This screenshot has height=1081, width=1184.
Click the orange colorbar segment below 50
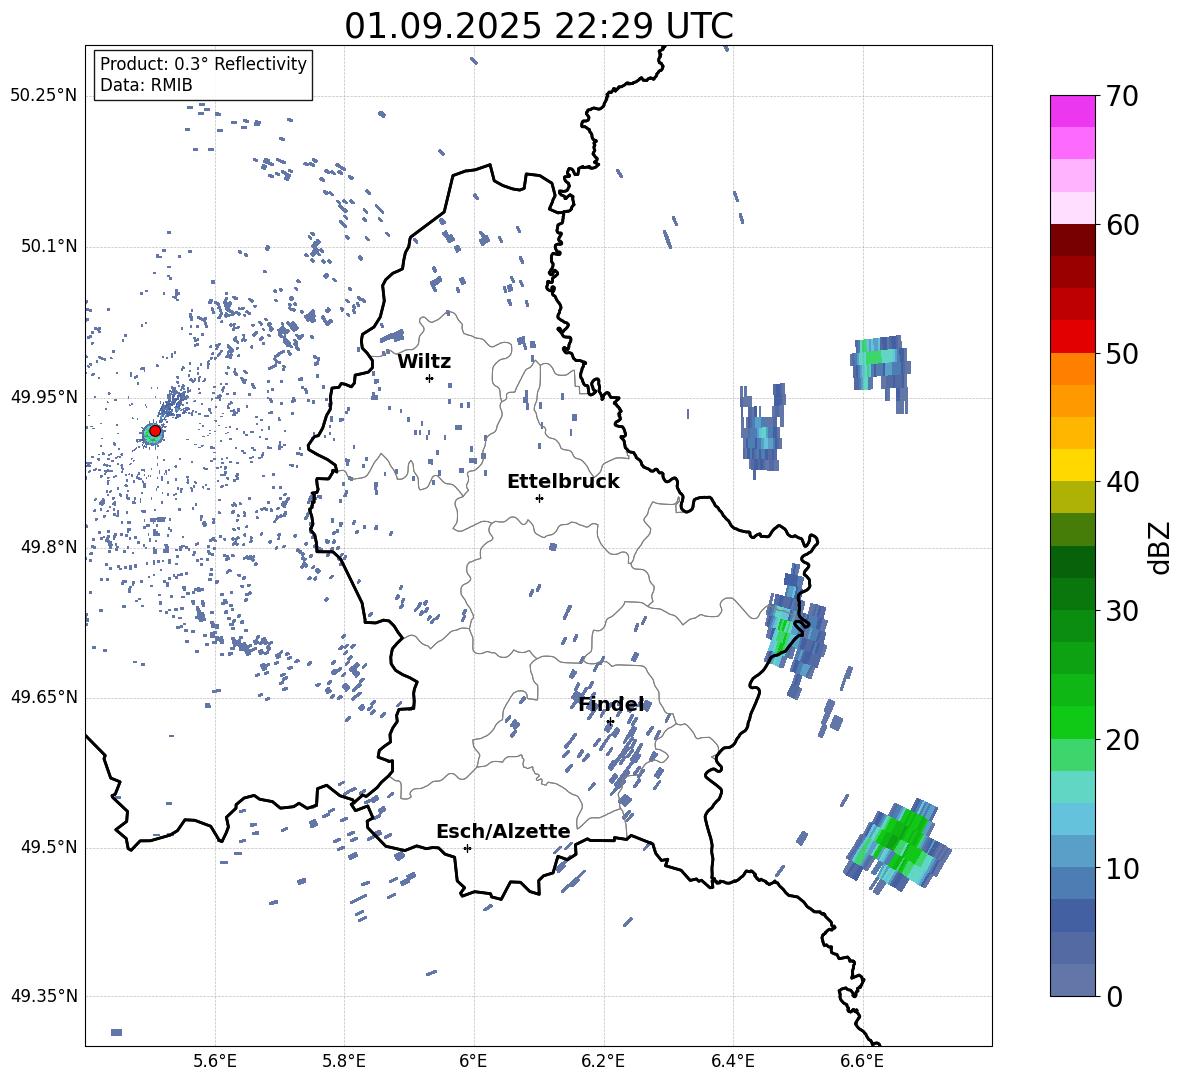1073,369
